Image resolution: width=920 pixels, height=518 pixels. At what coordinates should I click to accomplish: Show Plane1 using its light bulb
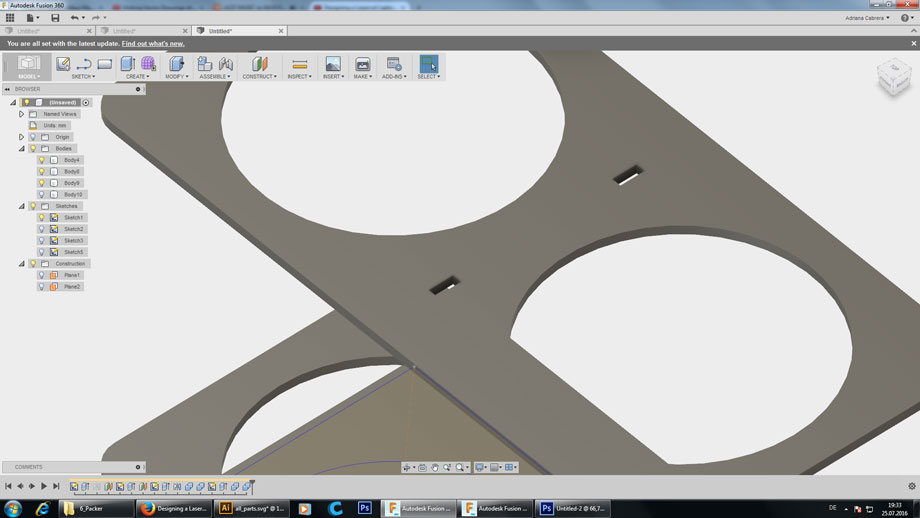click(x=42, y=275)
